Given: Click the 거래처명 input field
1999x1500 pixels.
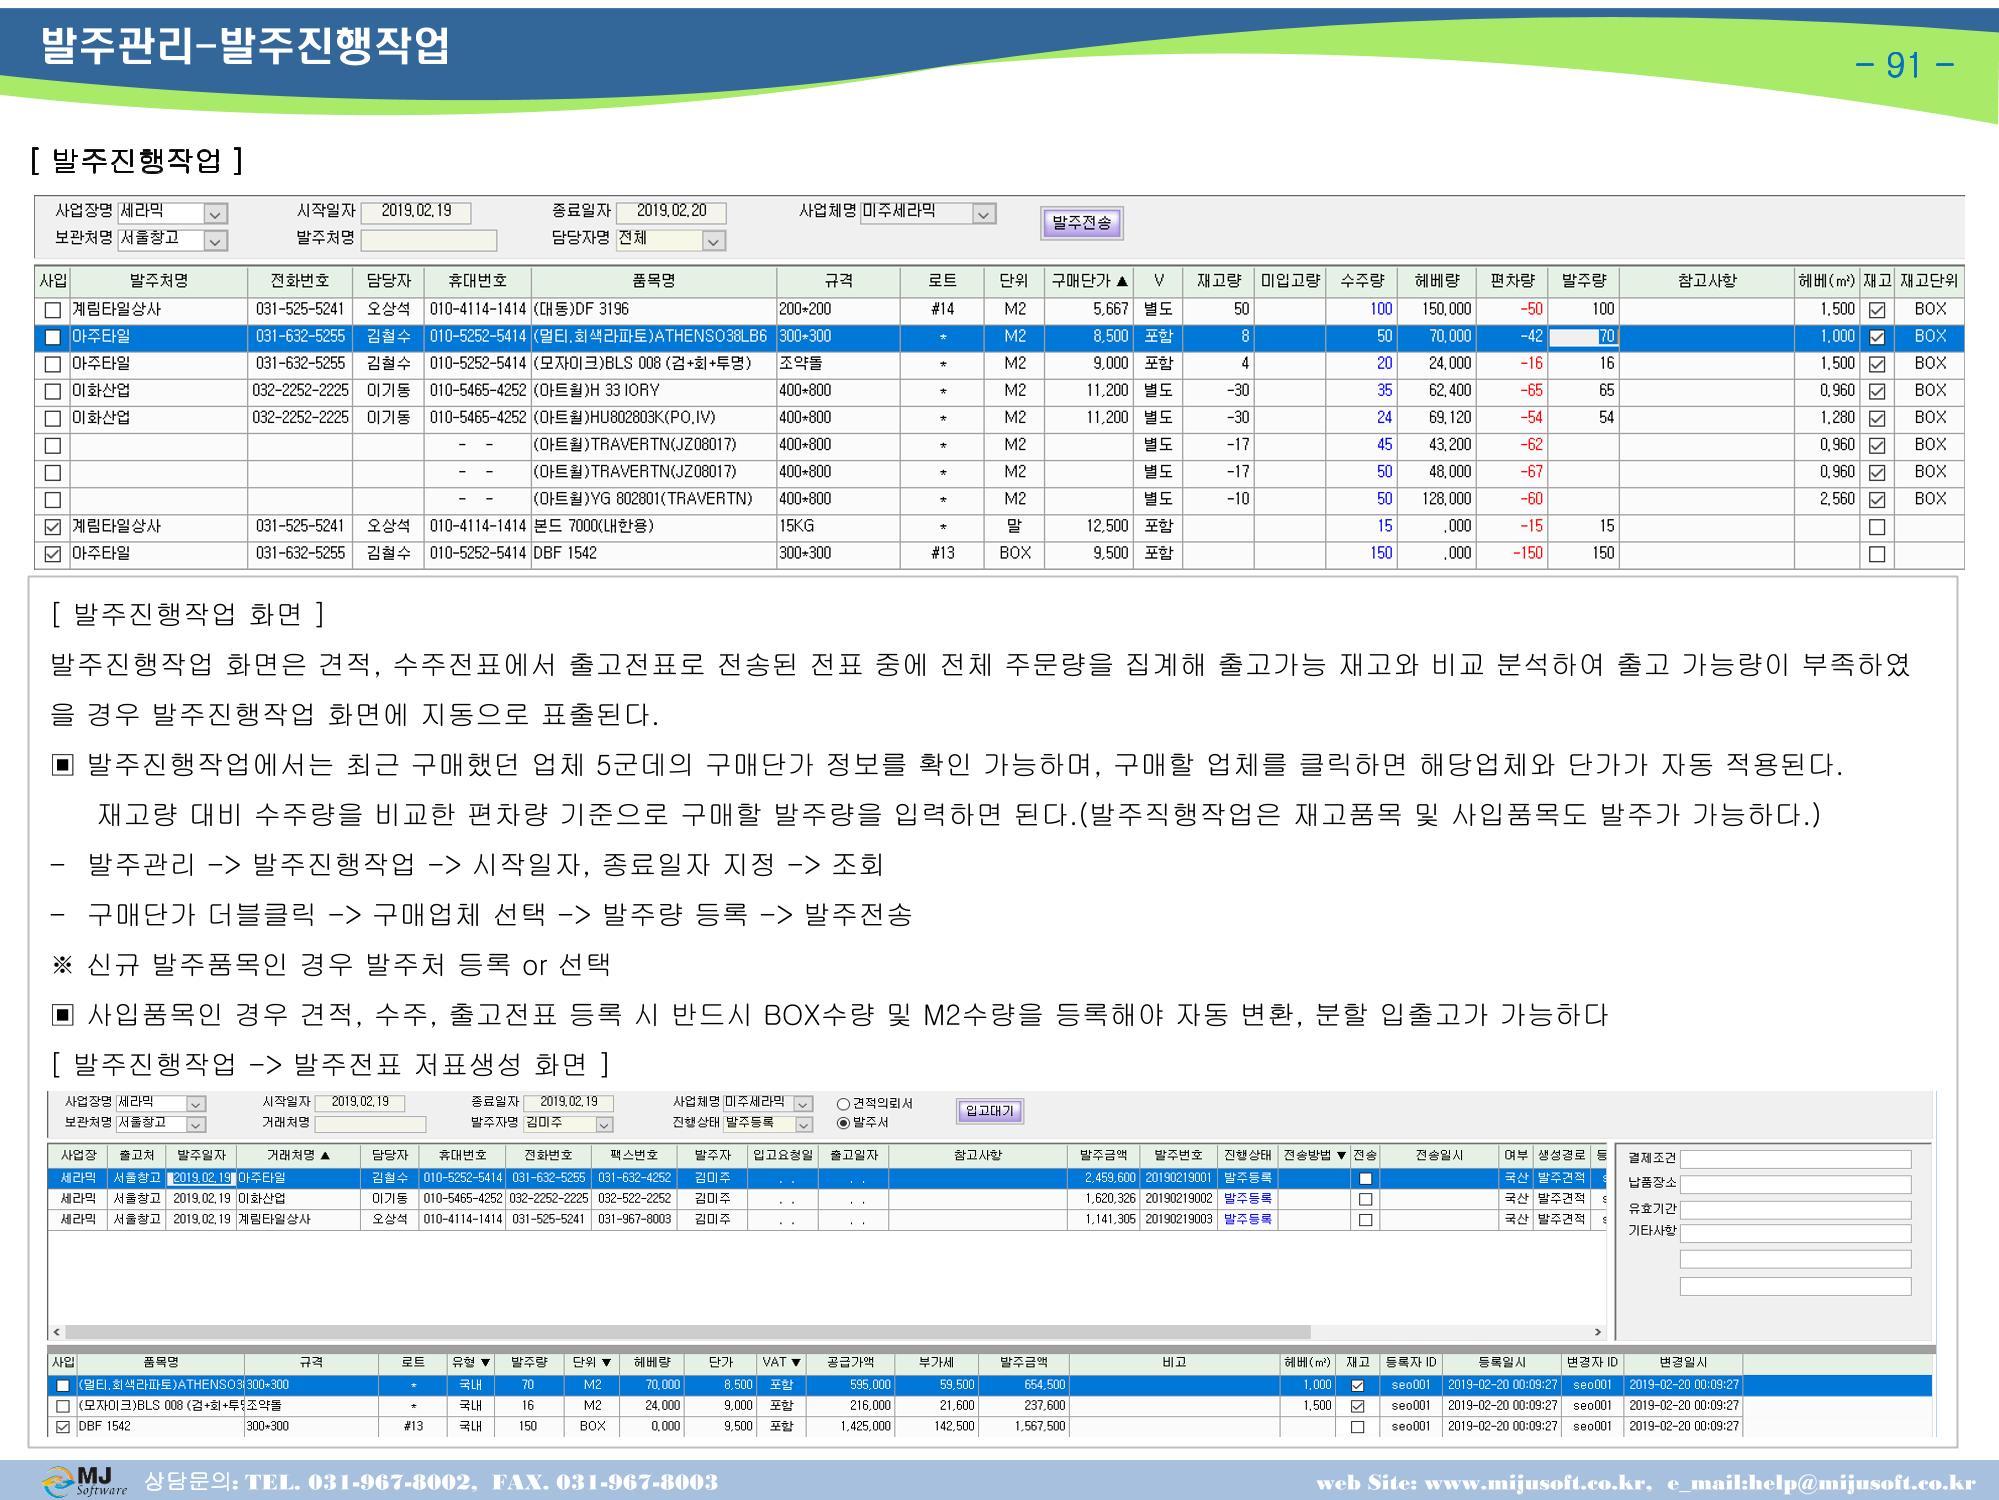Looking at the screenshot, I should point(370,1124).
